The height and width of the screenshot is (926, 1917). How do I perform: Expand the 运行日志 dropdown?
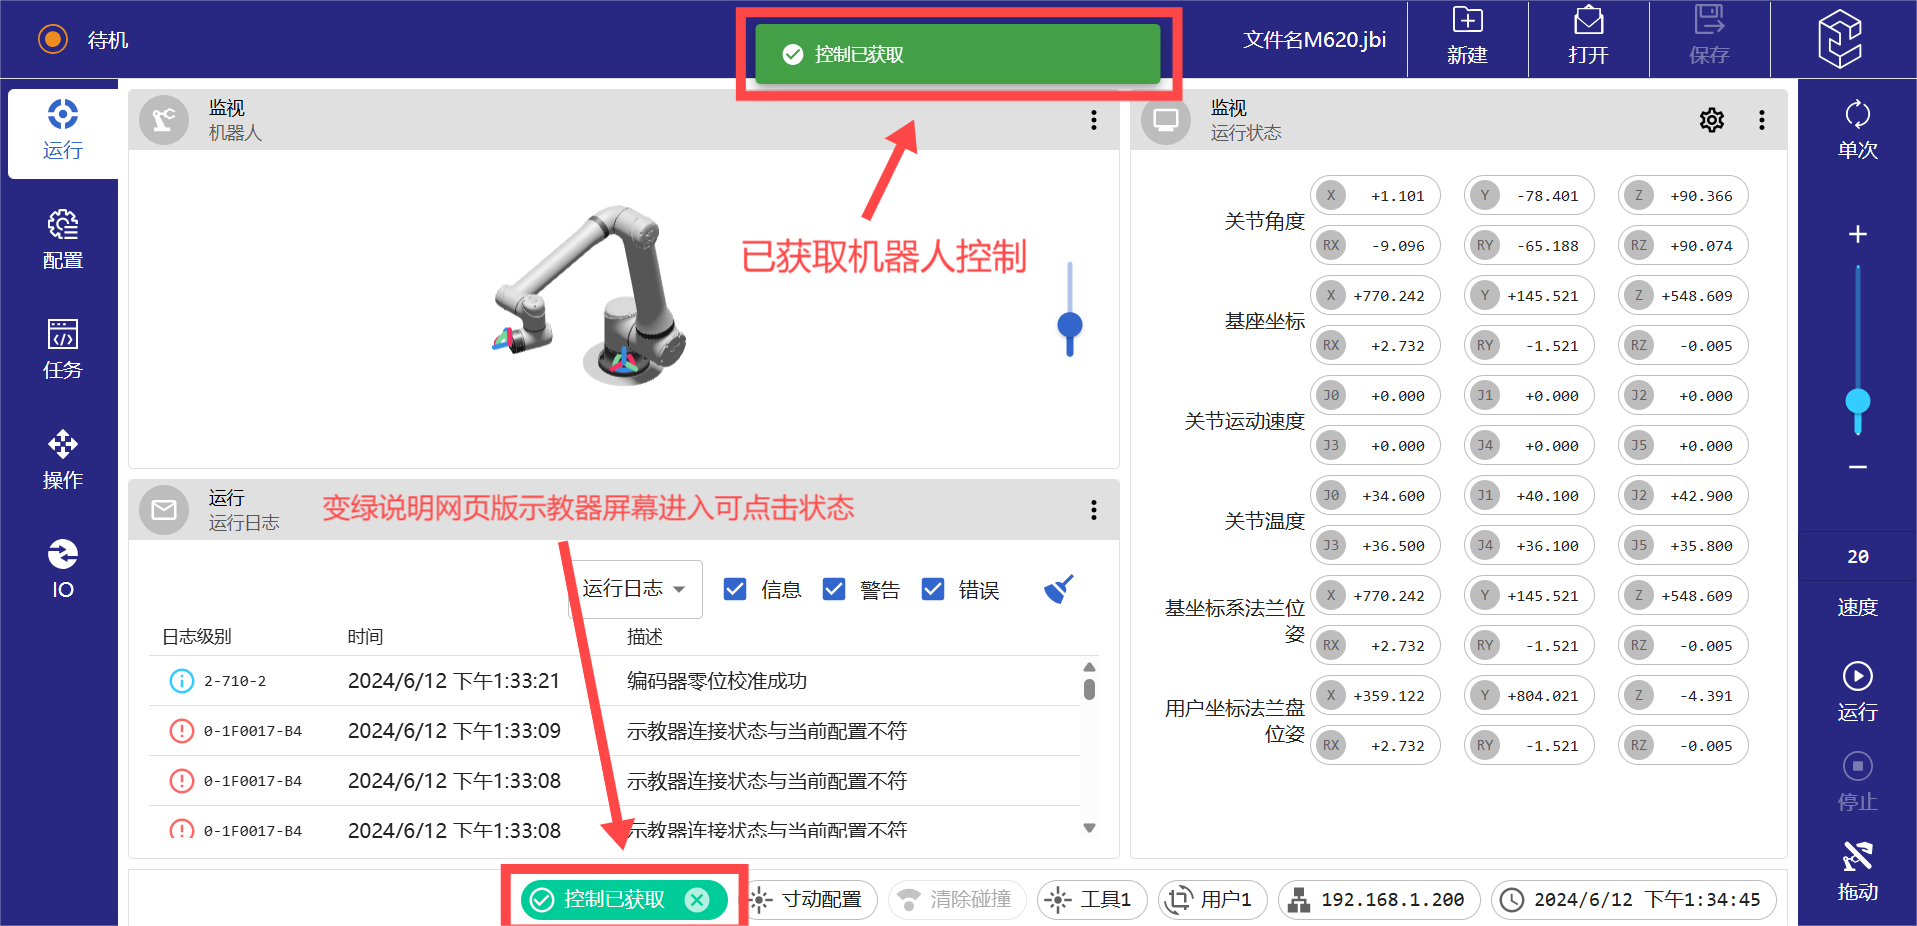pyautogui.click(x=634, y=589)
